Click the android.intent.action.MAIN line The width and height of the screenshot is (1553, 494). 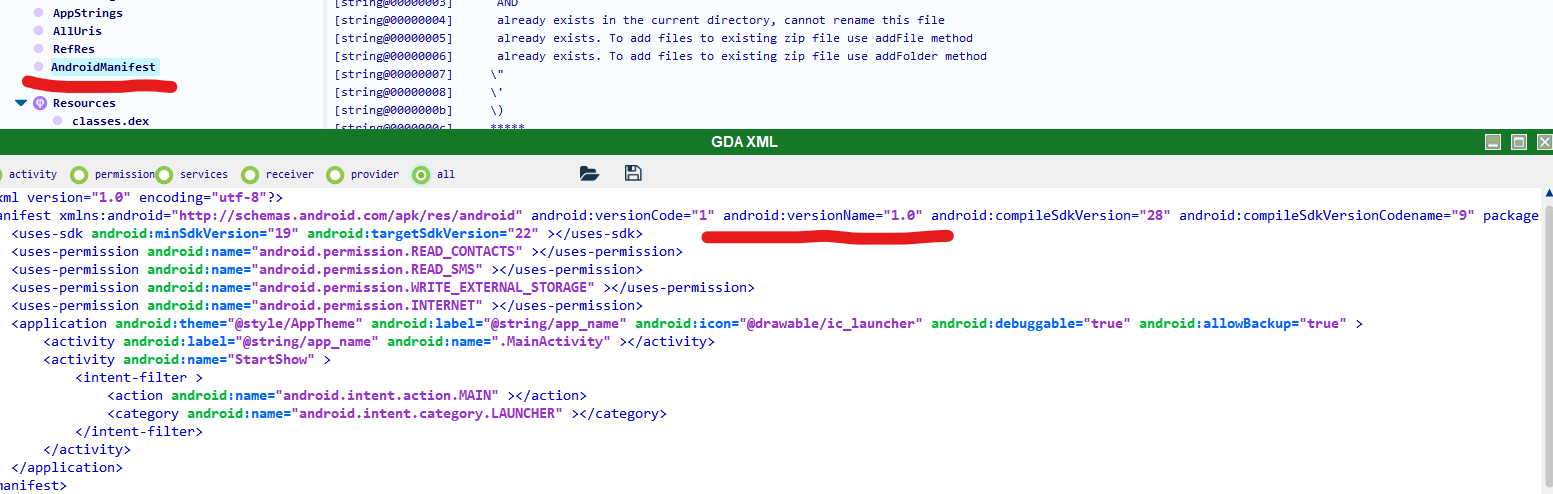coord(347,395)
